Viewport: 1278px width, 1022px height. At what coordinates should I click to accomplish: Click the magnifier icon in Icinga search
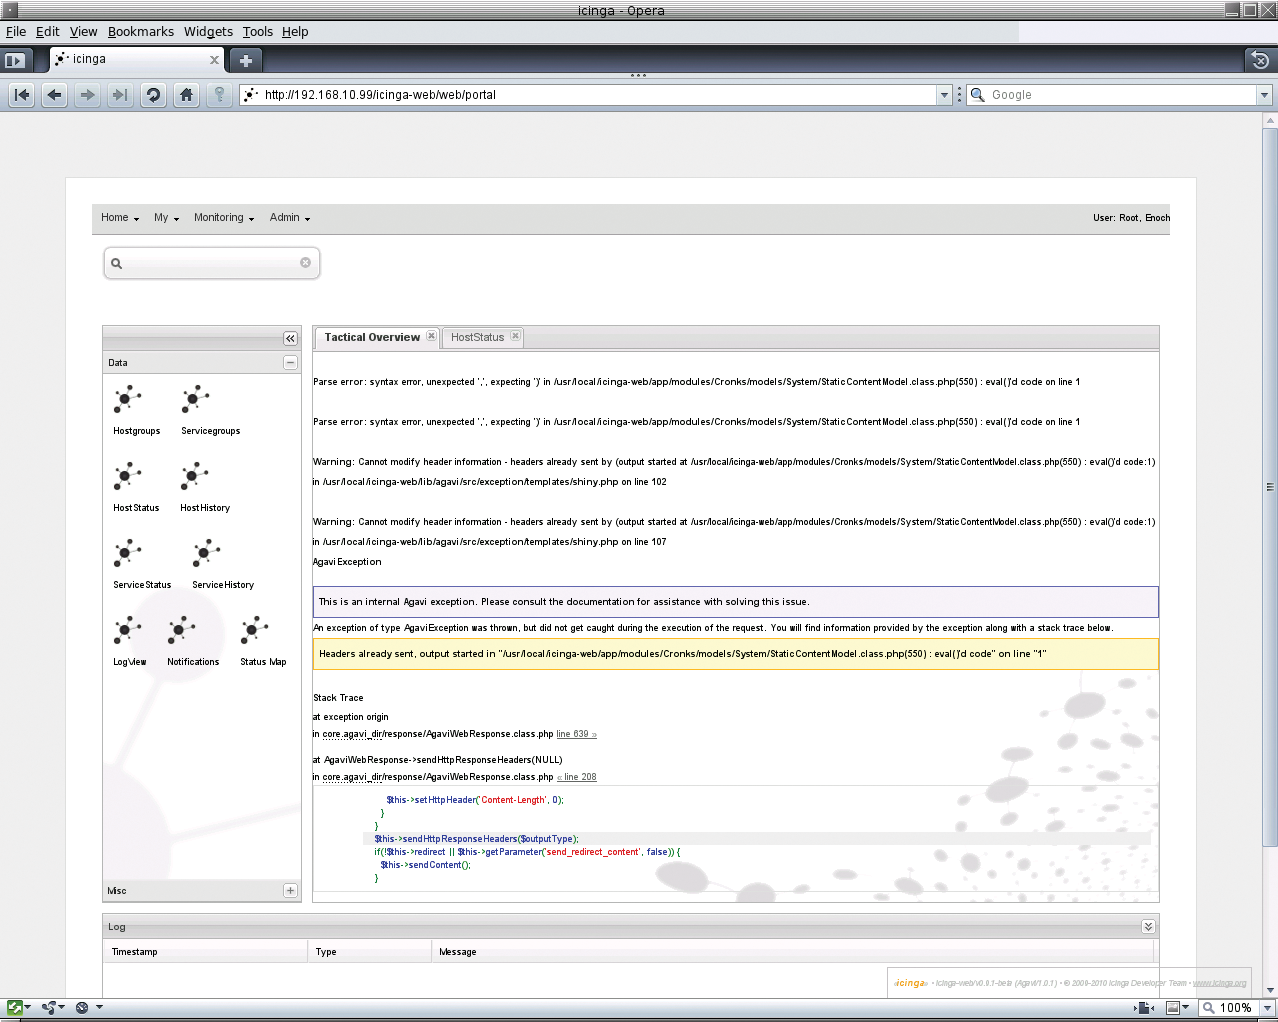click(x=116, y=264)
